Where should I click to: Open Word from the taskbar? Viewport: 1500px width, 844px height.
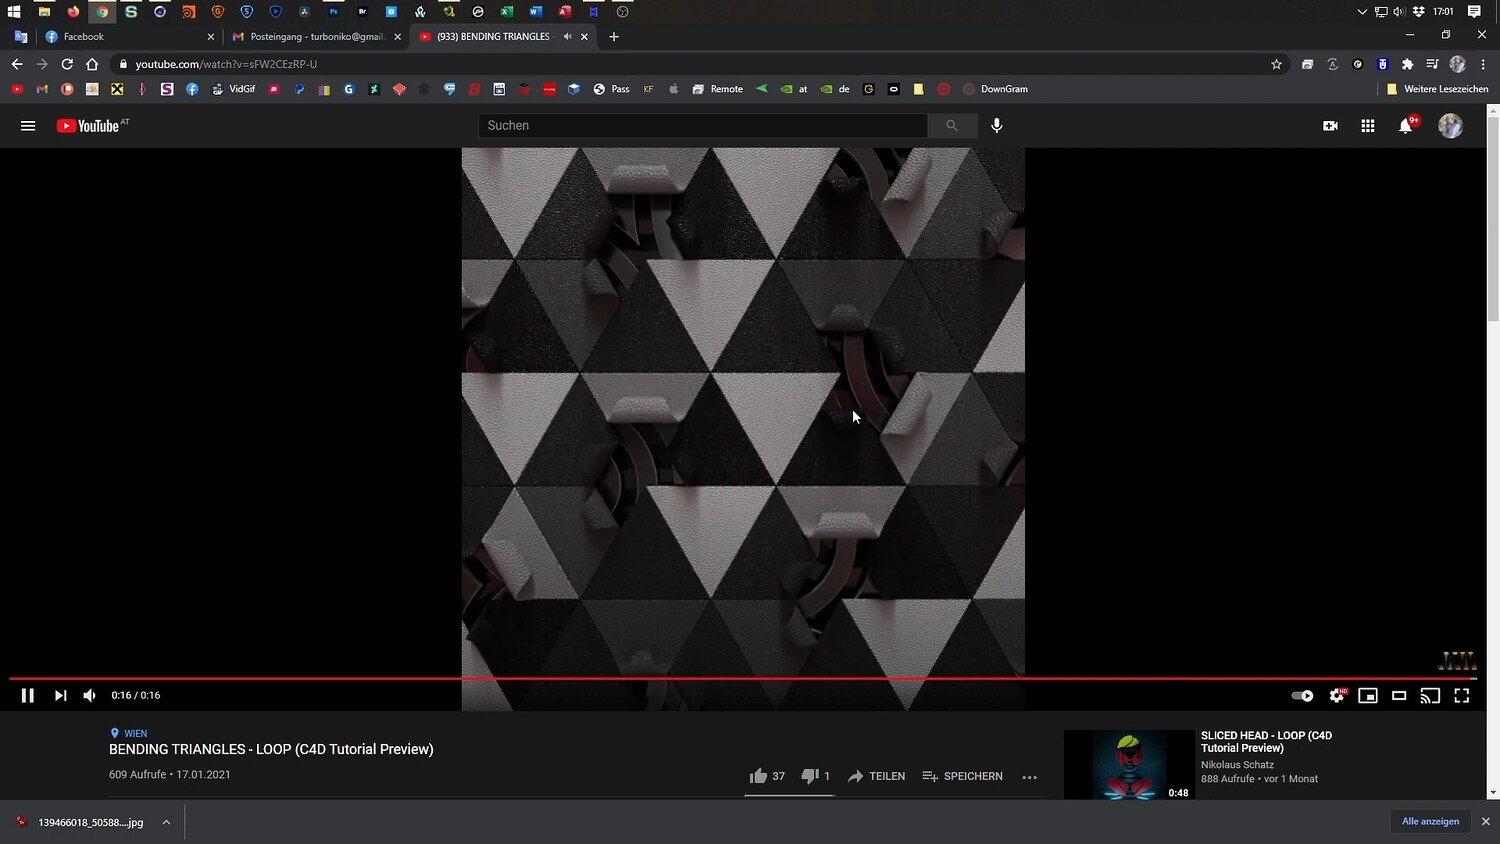(x=536, y=12)
